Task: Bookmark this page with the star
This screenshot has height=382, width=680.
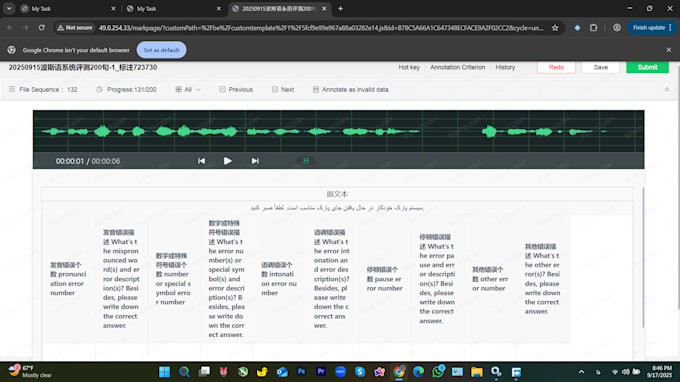Action: [x=555, y=28]
